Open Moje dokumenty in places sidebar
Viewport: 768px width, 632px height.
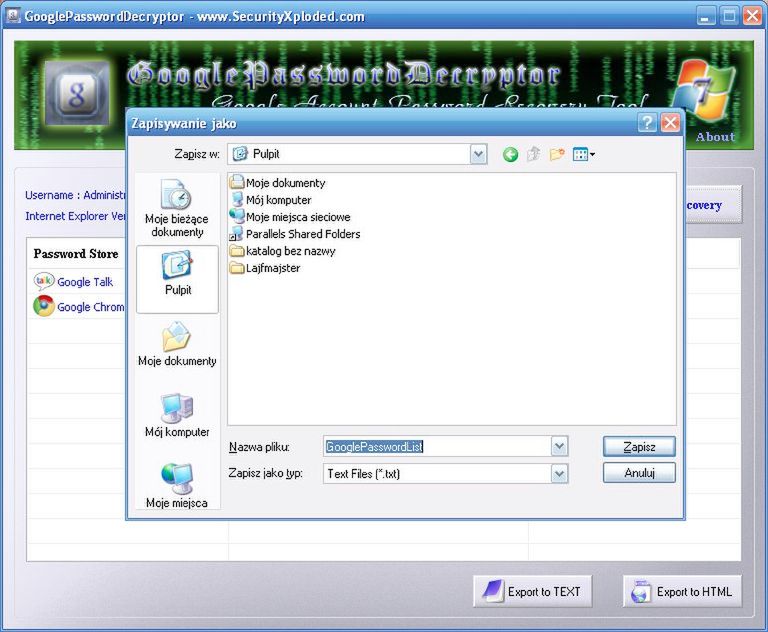(x=177, y=344)
